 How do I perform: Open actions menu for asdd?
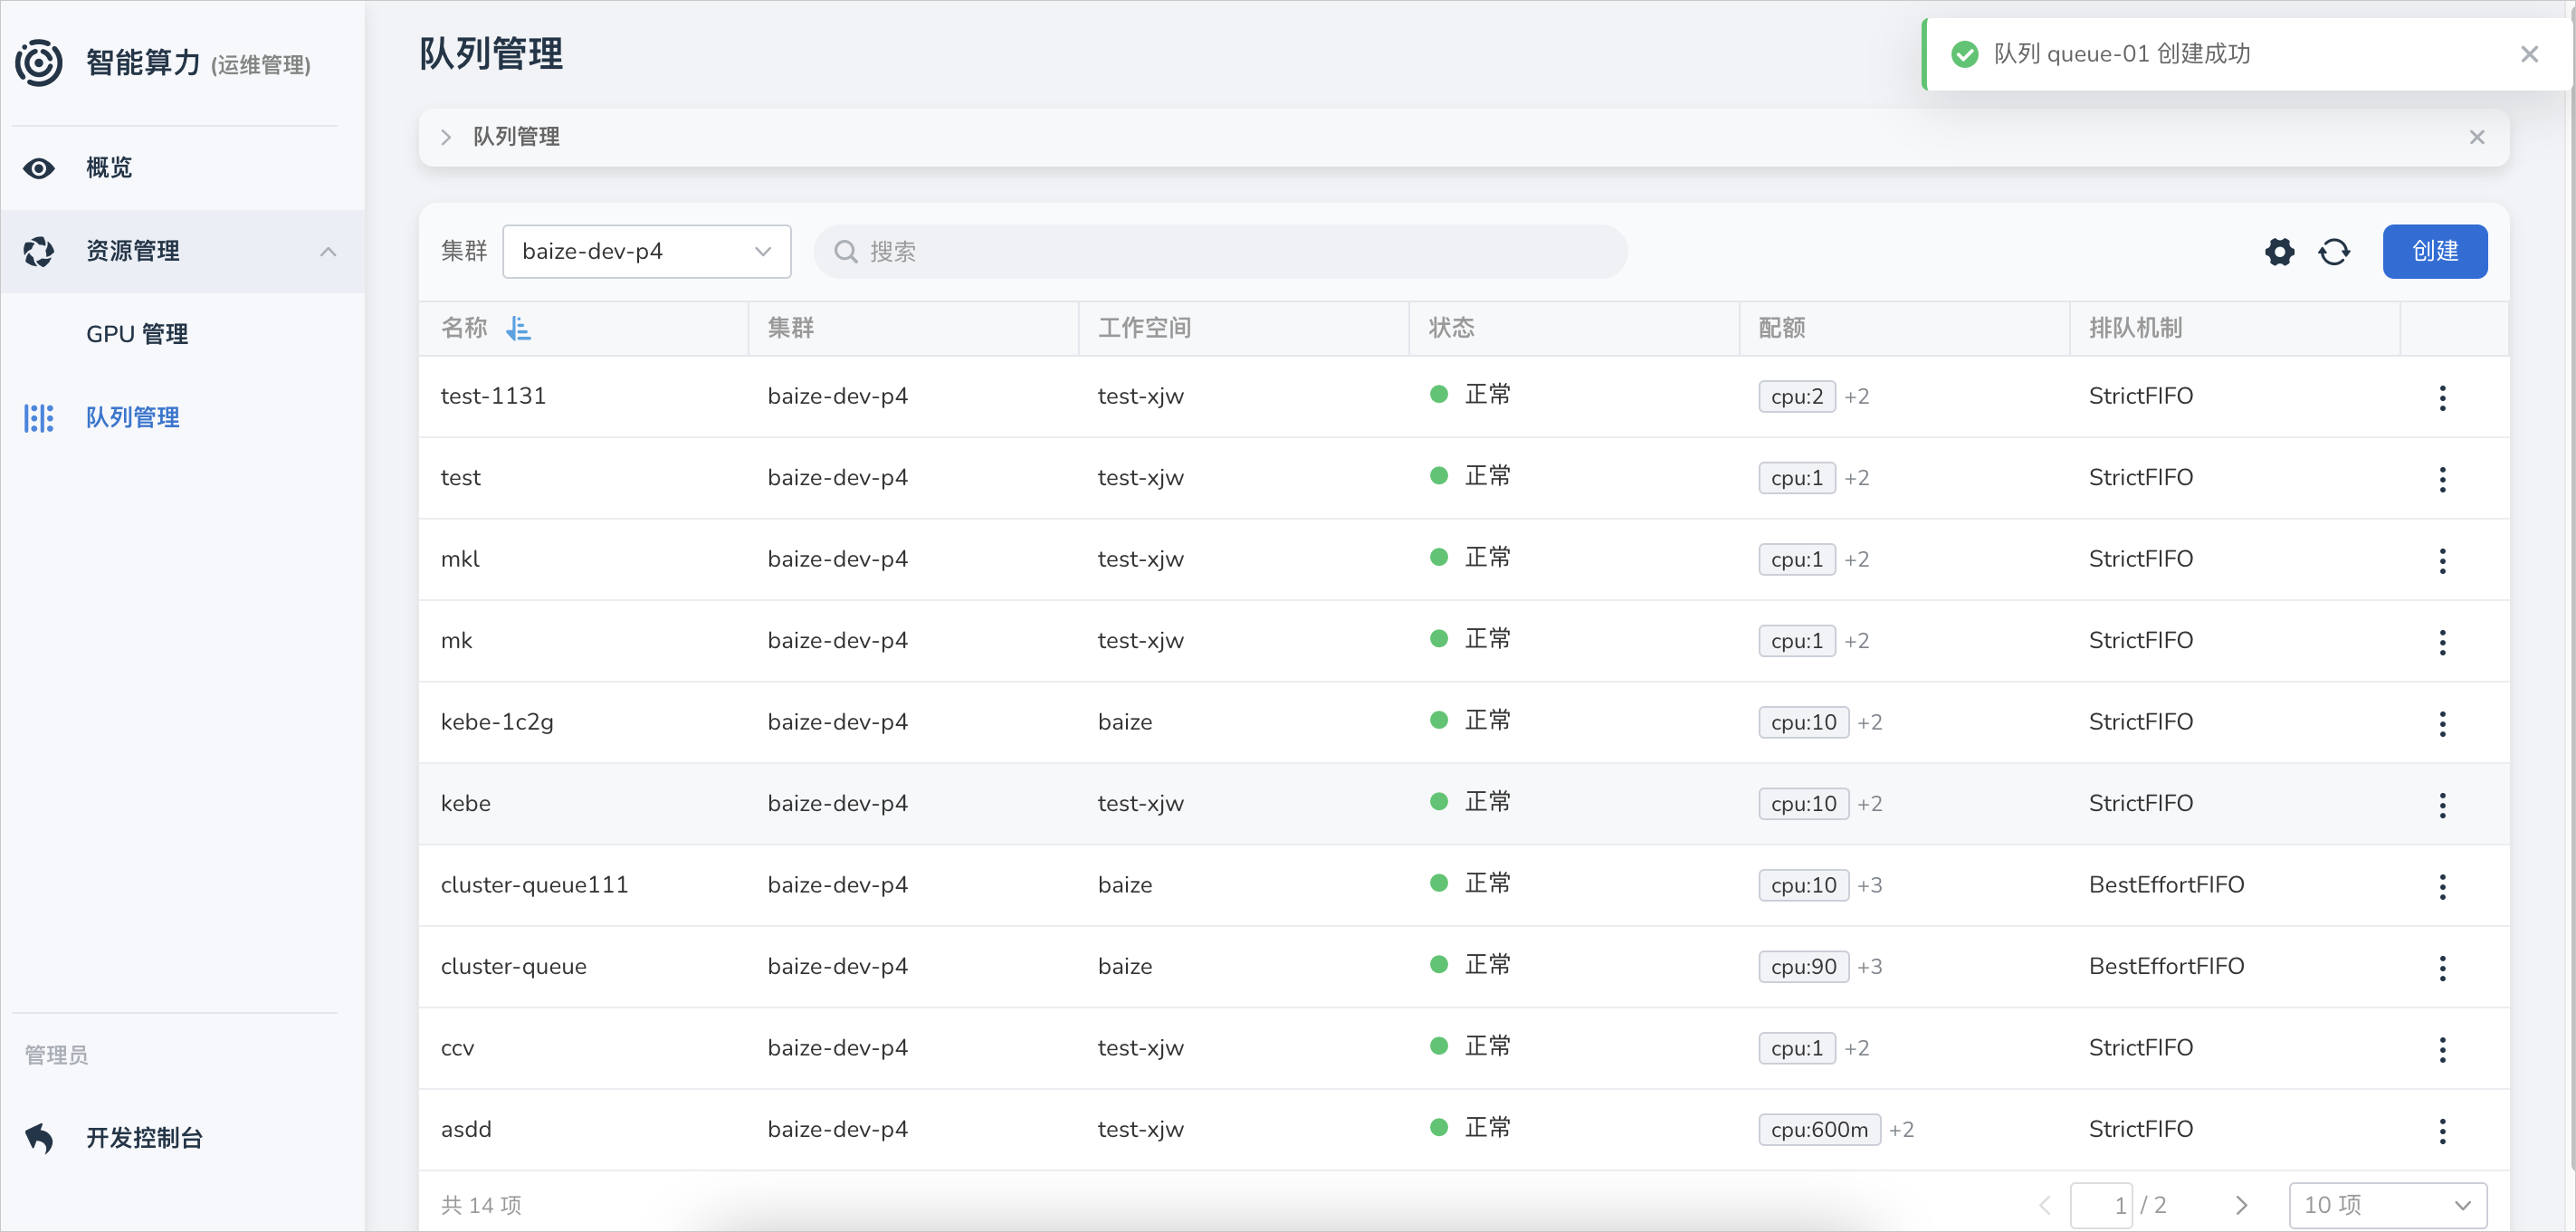click(2442, 1131)
